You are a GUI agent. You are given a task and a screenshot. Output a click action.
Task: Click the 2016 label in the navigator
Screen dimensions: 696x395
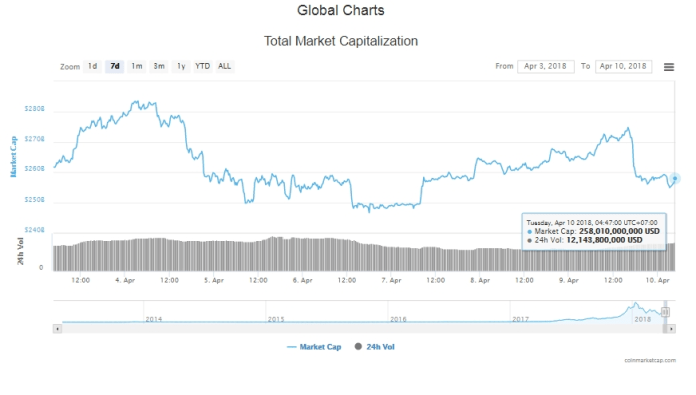(x=398, y=319)
